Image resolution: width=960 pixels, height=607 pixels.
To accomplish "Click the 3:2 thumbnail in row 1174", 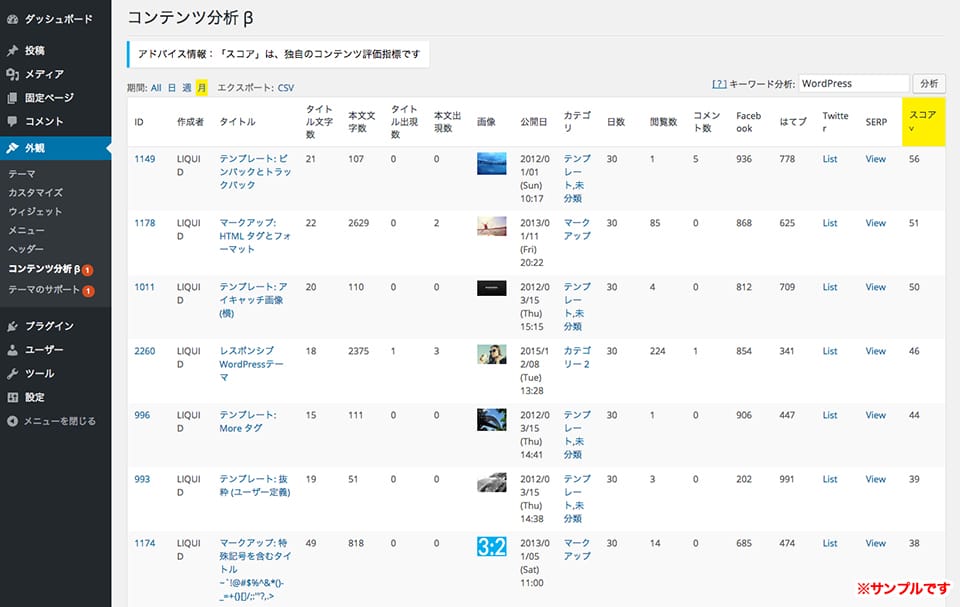I will tap(492, 546).
